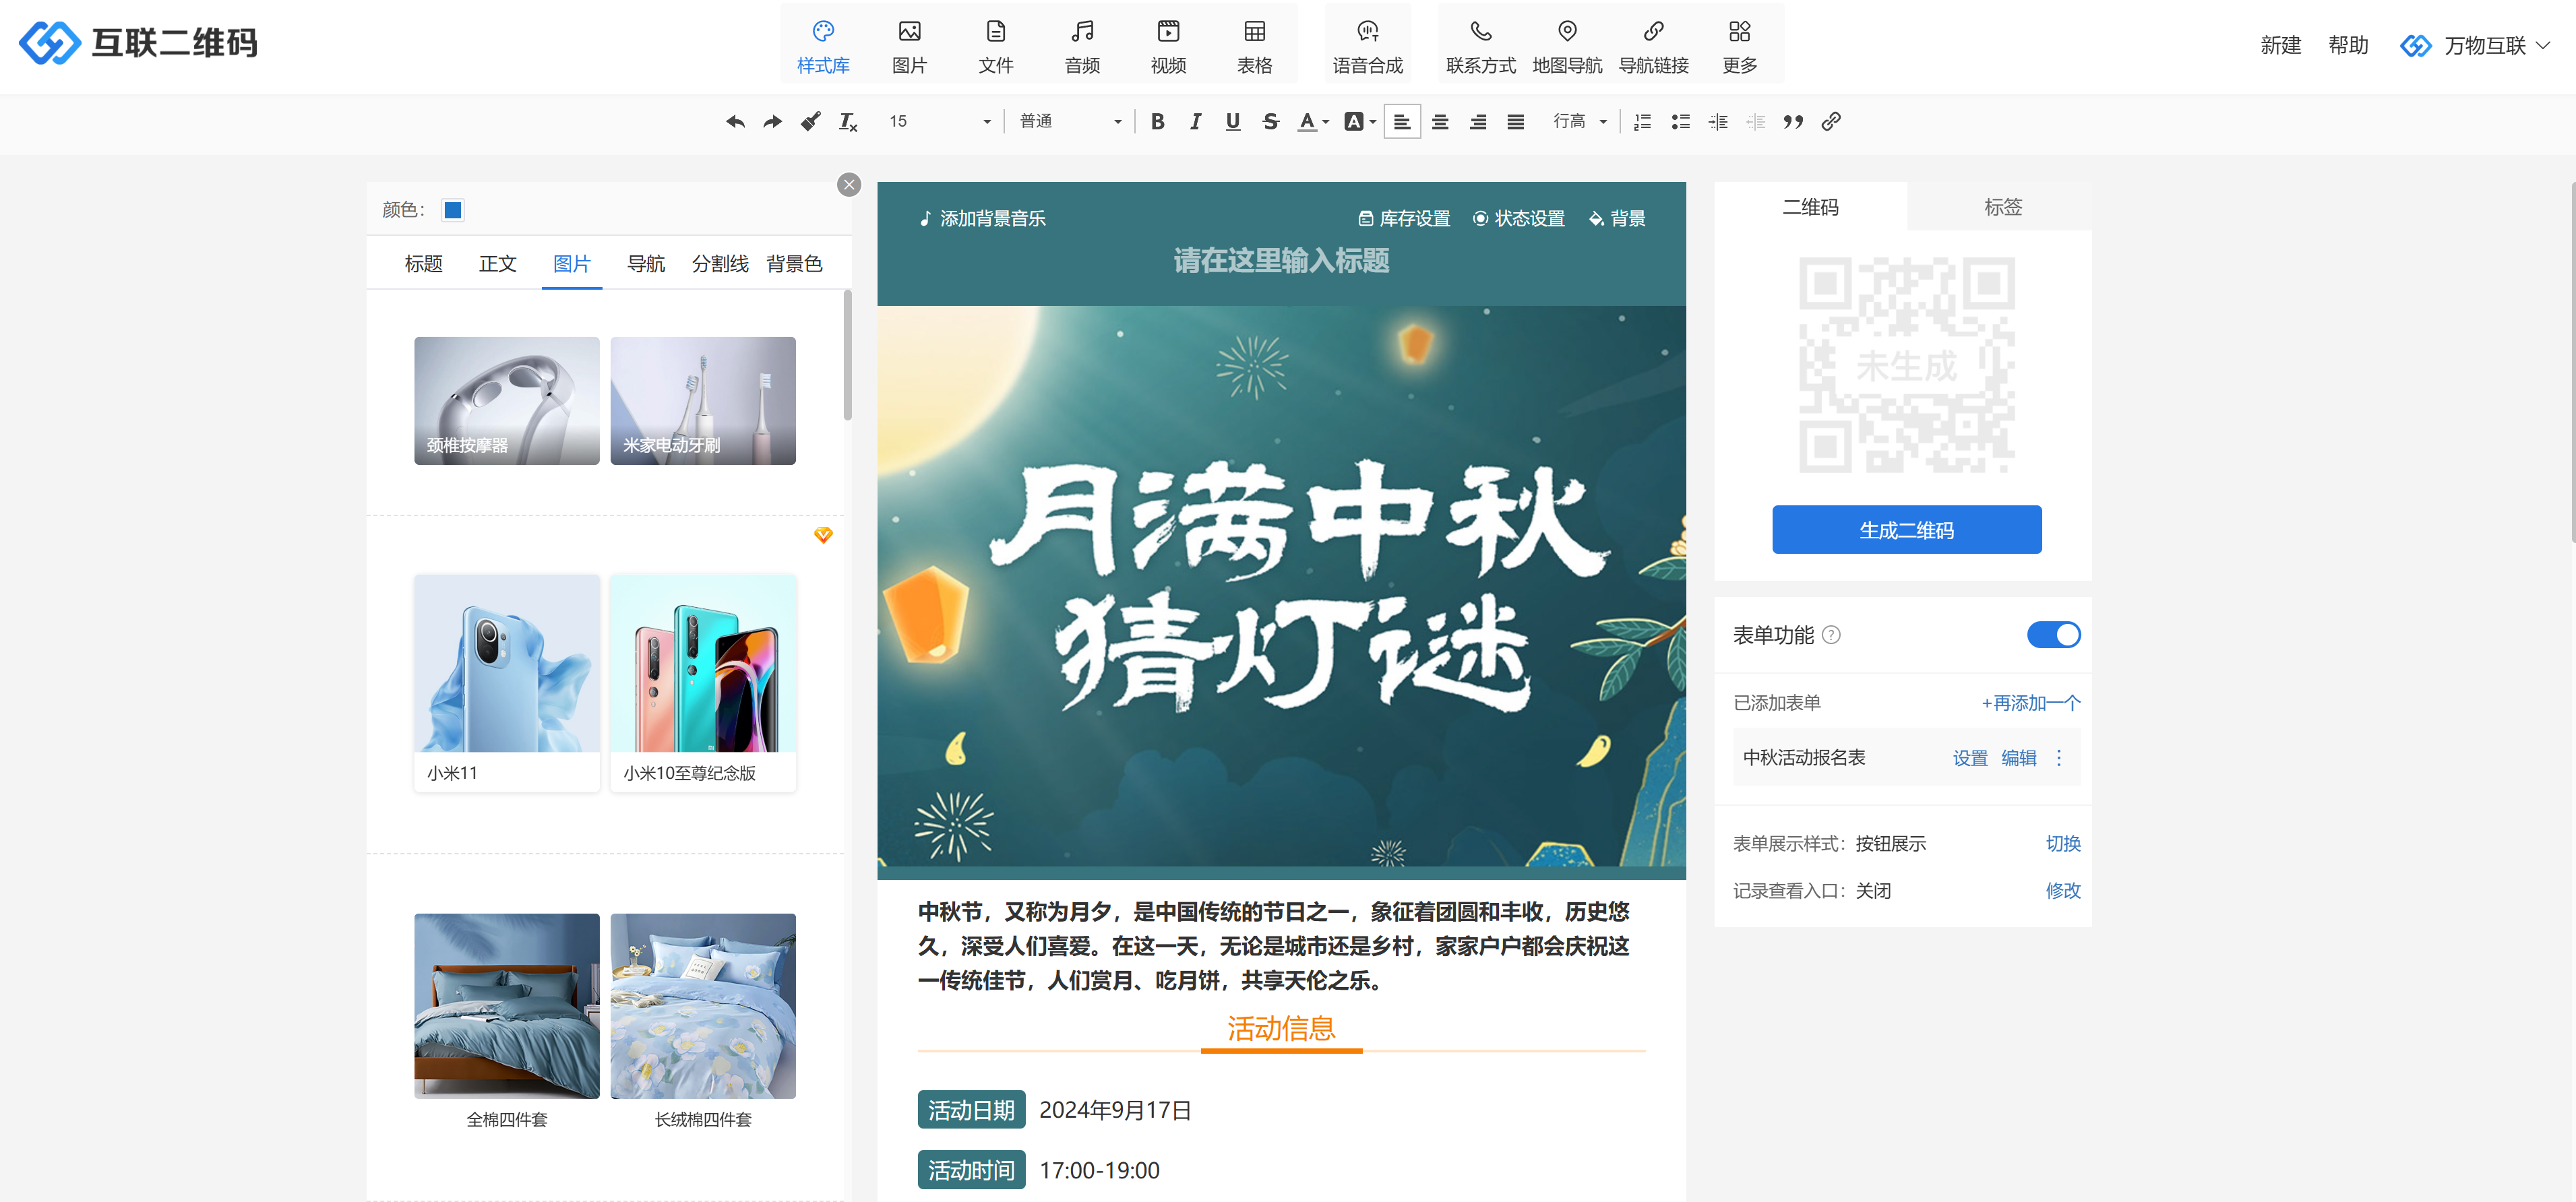Image resolution: width=2576 pixels, height=1202 pixels.
Task: Open the 语音合成 voice synthesis tool
Action: (x=1367, y=46)
